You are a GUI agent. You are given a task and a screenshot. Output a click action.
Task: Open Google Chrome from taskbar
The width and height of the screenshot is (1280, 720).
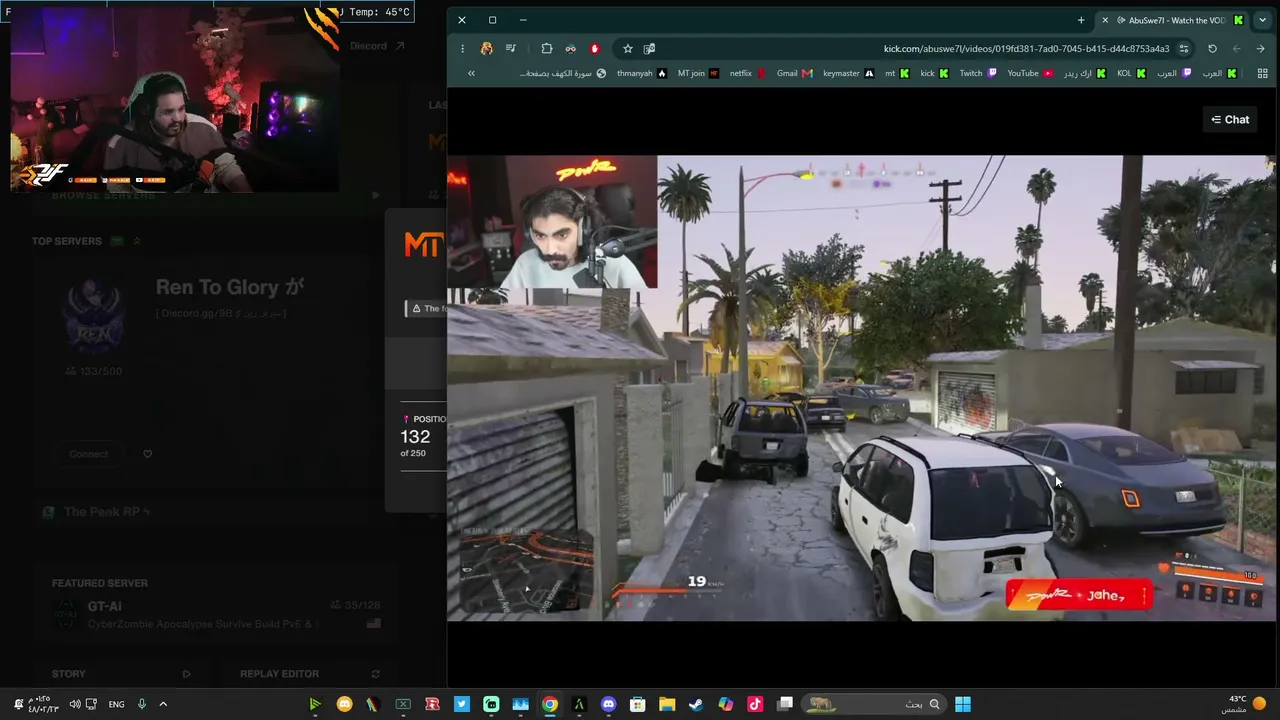point(550,704)
